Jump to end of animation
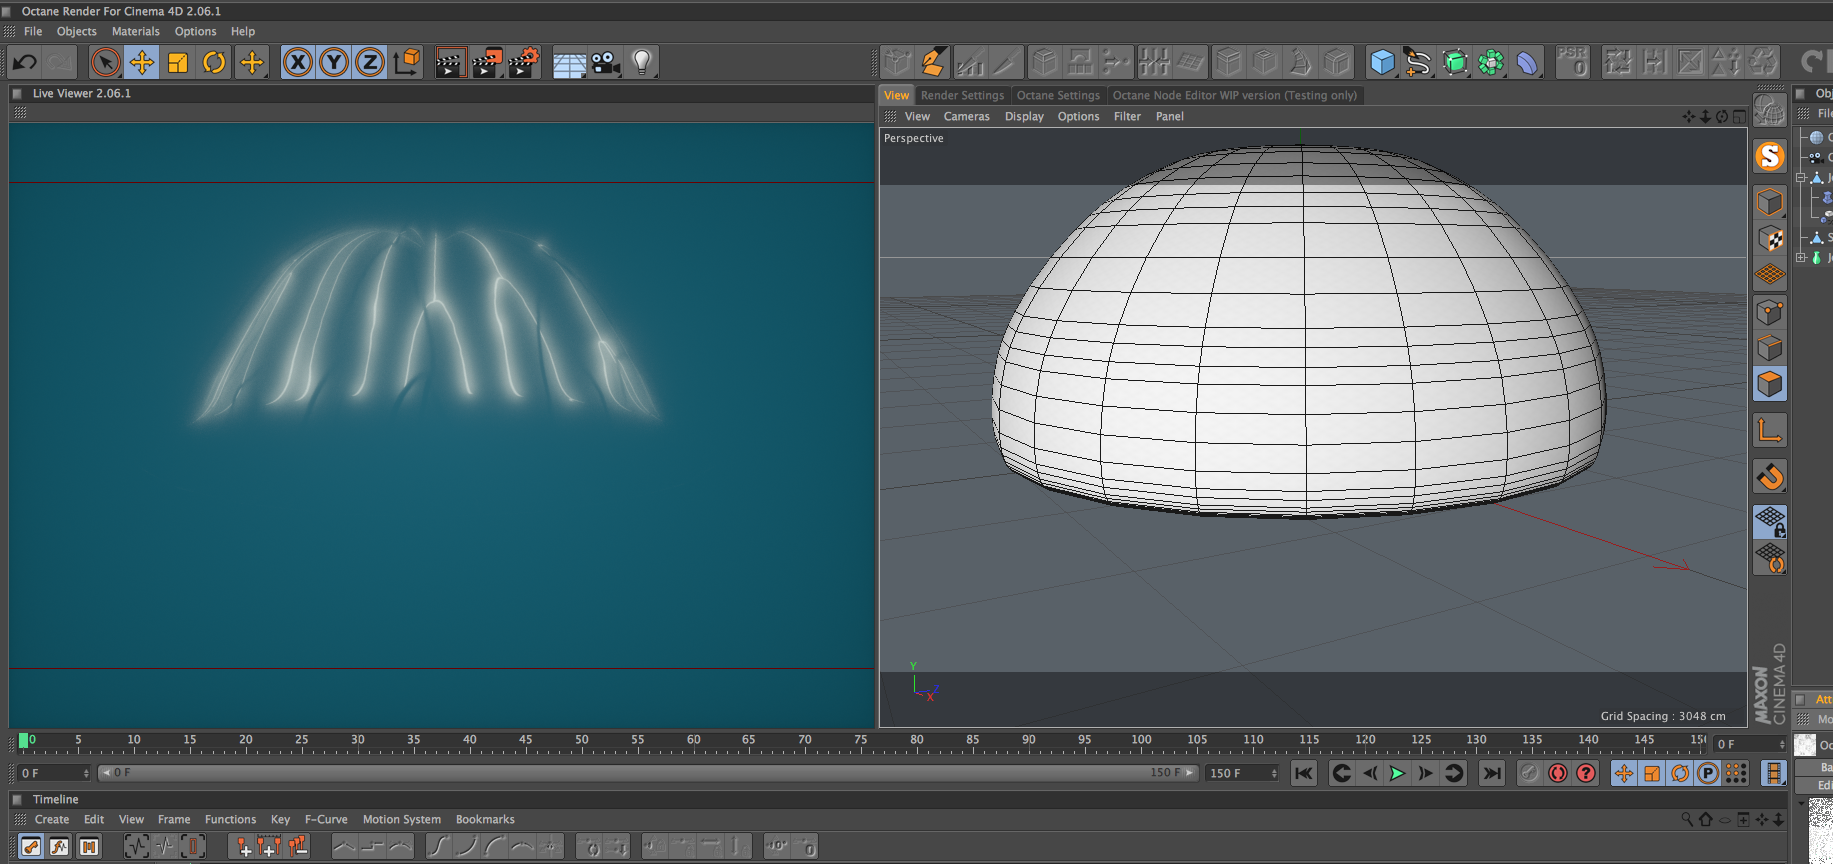 1491,773
